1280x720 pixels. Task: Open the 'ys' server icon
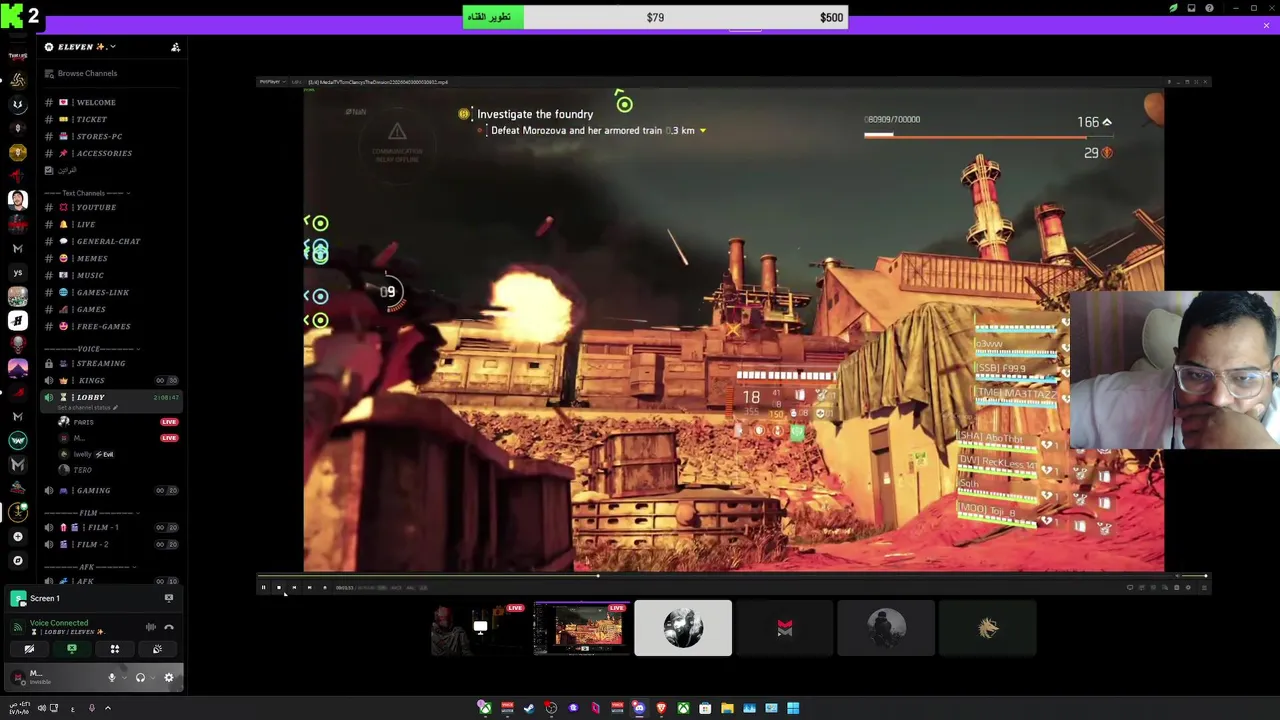(x=18, y=272)
